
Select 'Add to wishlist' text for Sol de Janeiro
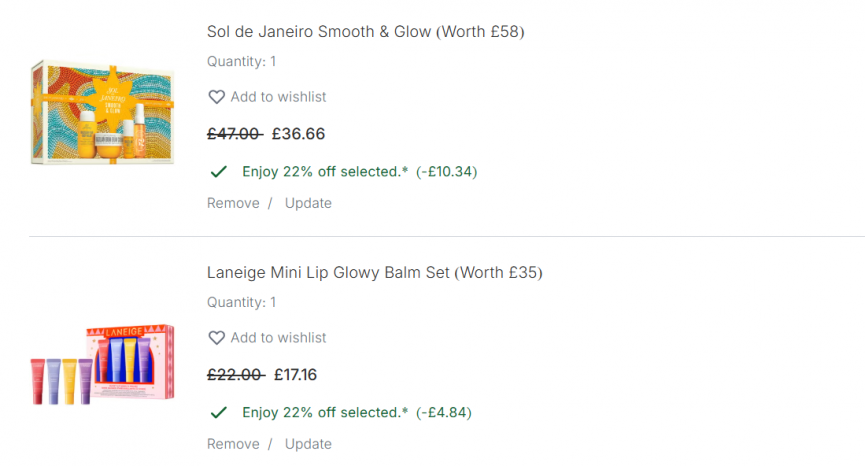[x=278, y=97]
